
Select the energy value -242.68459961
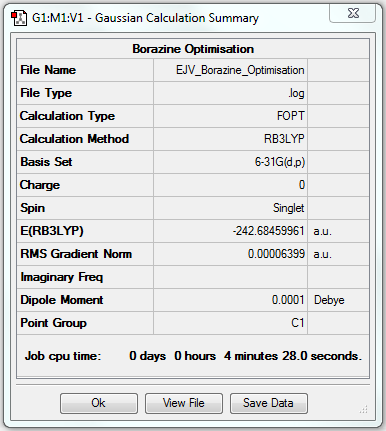pos(269,231)
